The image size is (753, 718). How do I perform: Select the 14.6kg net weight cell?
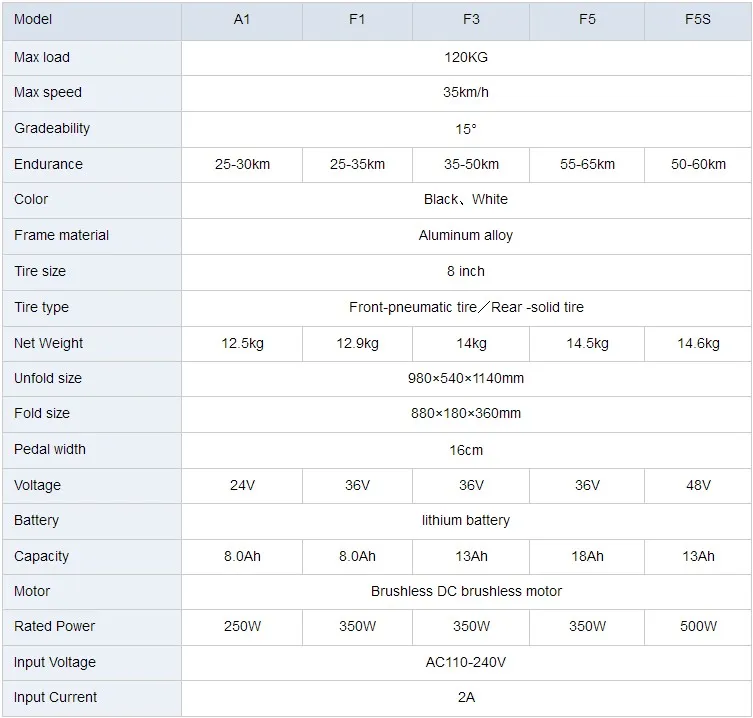click(698, 344)
